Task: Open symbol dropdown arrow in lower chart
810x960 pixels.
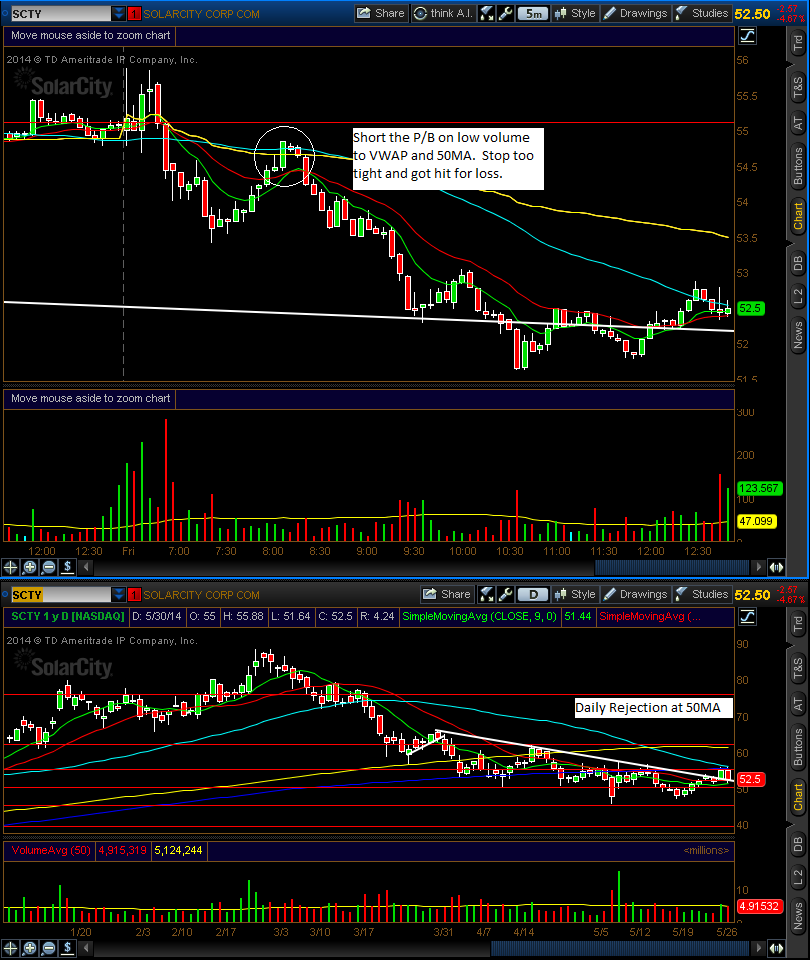Action: click(x=118, y=594)
